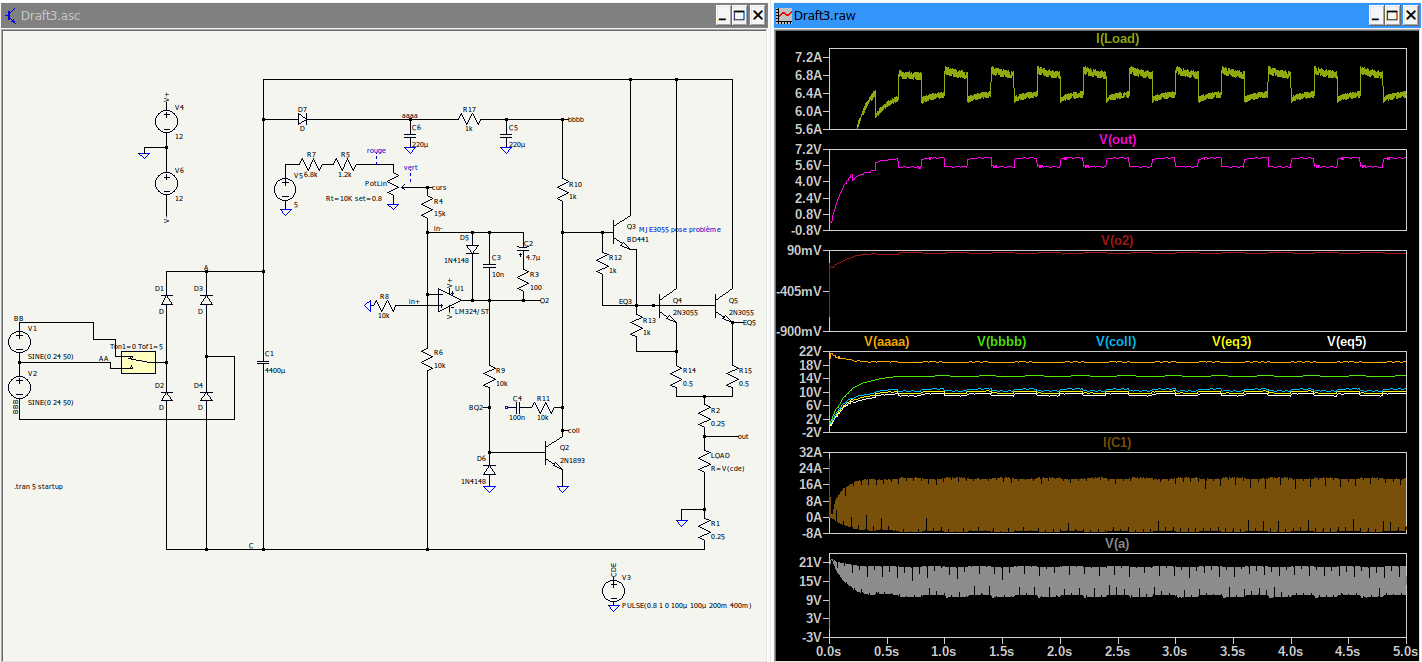
Task: Select the PotLin potentiometer symbol
Action: tap(393, 185)
